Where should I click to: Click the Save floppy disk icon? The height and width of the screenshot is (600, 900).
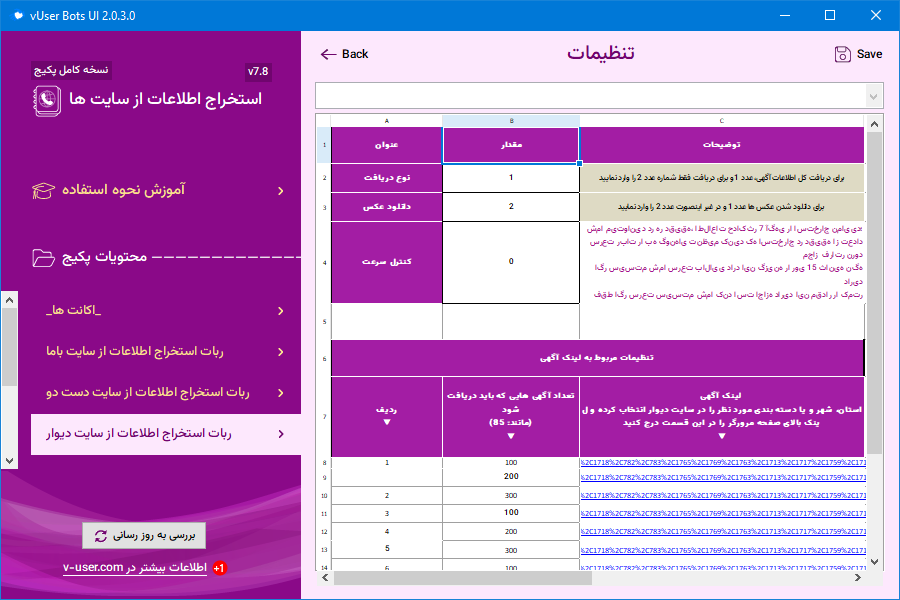[842, 54]
